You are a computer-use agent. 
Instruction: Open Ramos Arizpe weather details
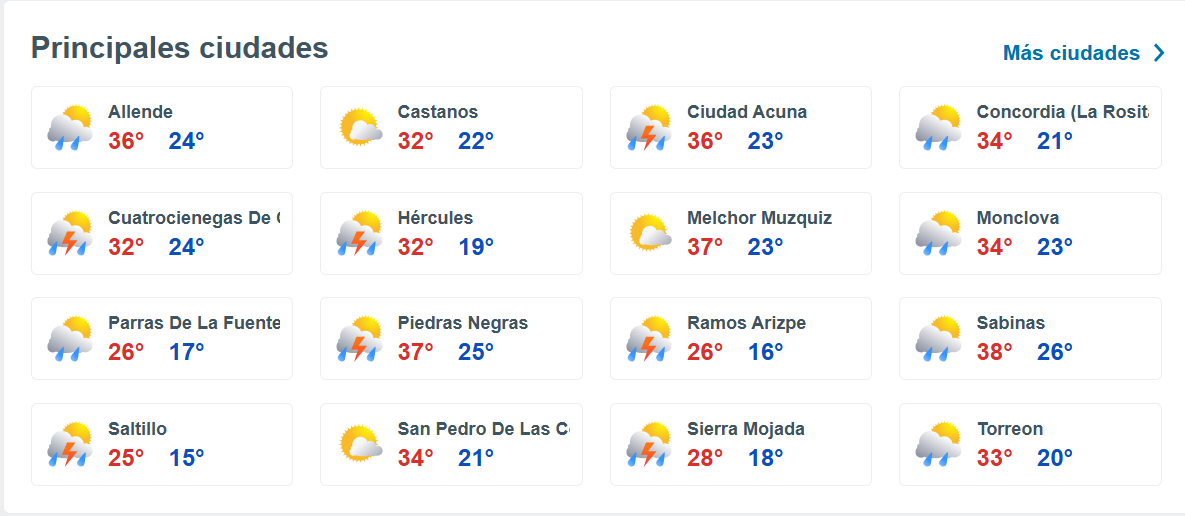coord(746,323)
